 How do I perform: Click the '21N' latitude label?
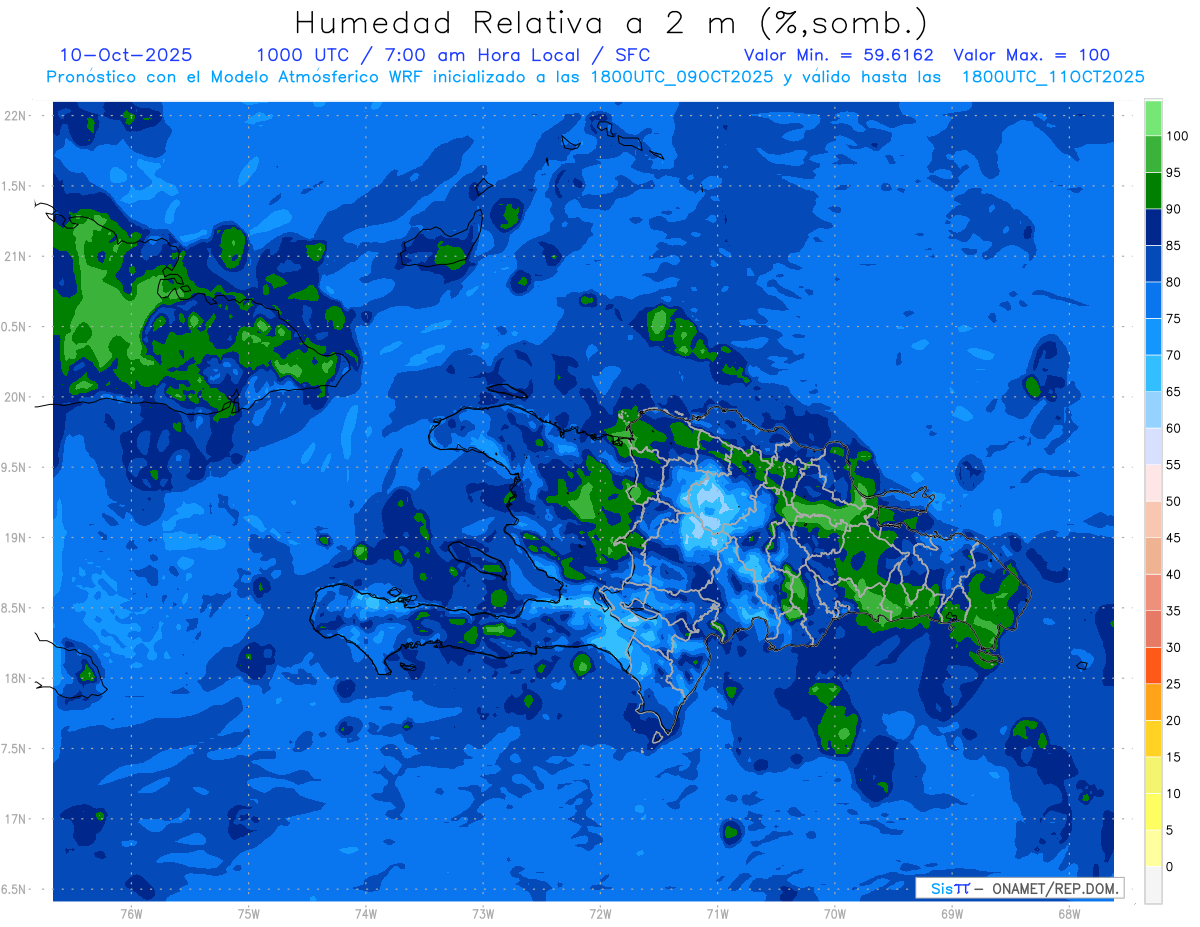click(x=15, y=257)
